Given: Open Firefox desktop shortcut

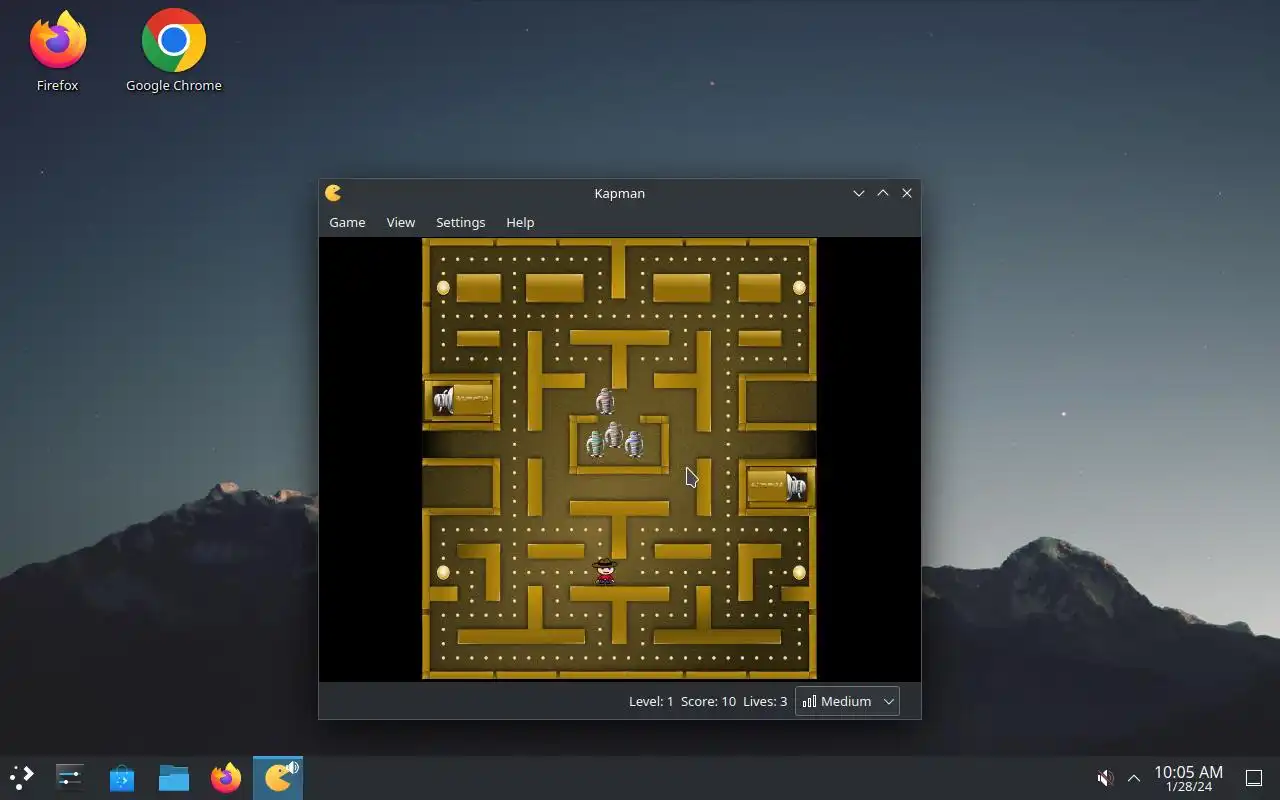Looking at the screenshot, I should coord(58,52).
